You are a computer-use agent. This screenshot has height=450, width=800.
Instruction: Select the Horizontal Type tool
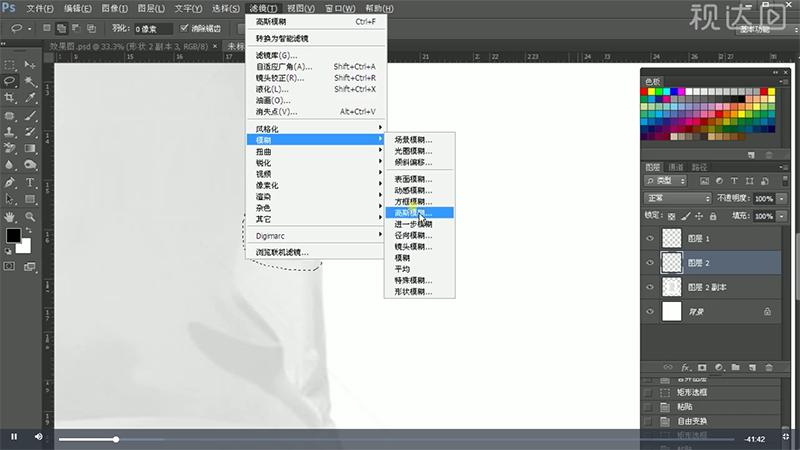pos(30,182)
